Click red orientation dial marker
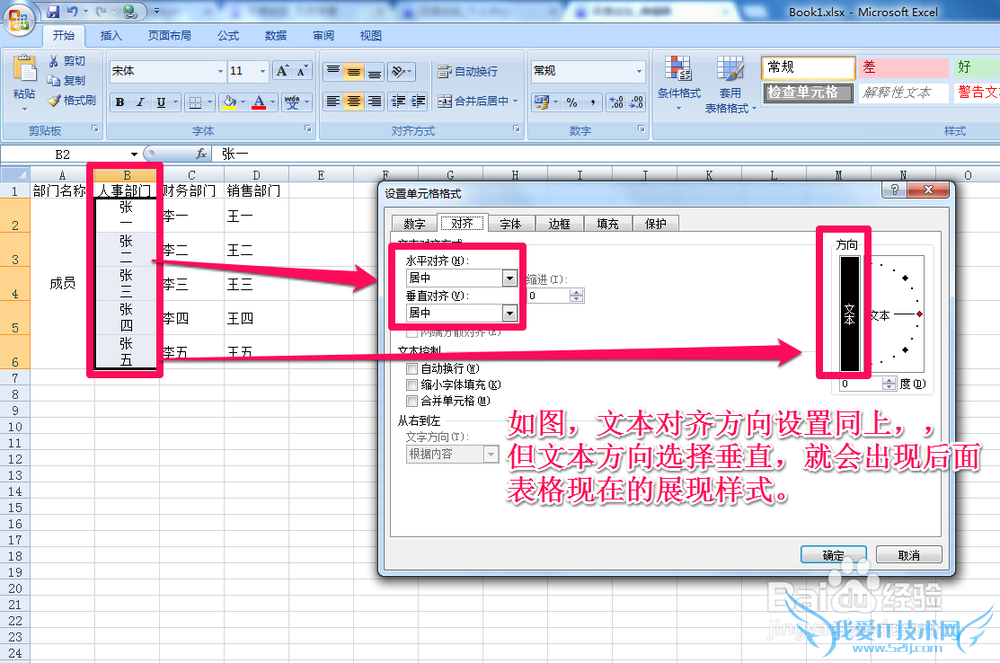Screen dimensions: 1000x663 pos(919,314)
